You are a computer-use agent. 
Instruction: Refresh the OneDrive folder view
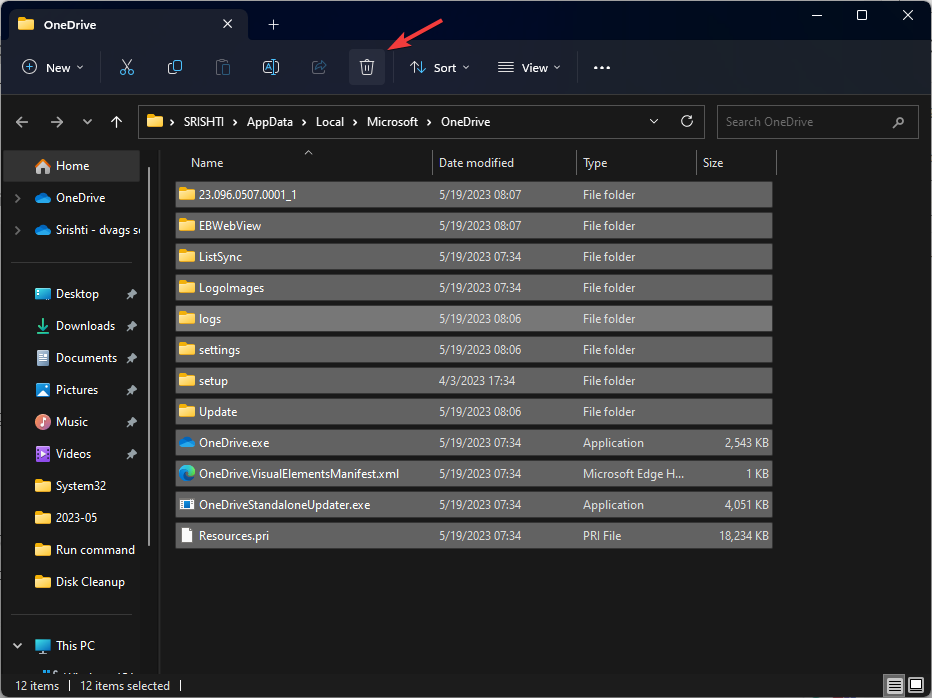coord(687,121)
